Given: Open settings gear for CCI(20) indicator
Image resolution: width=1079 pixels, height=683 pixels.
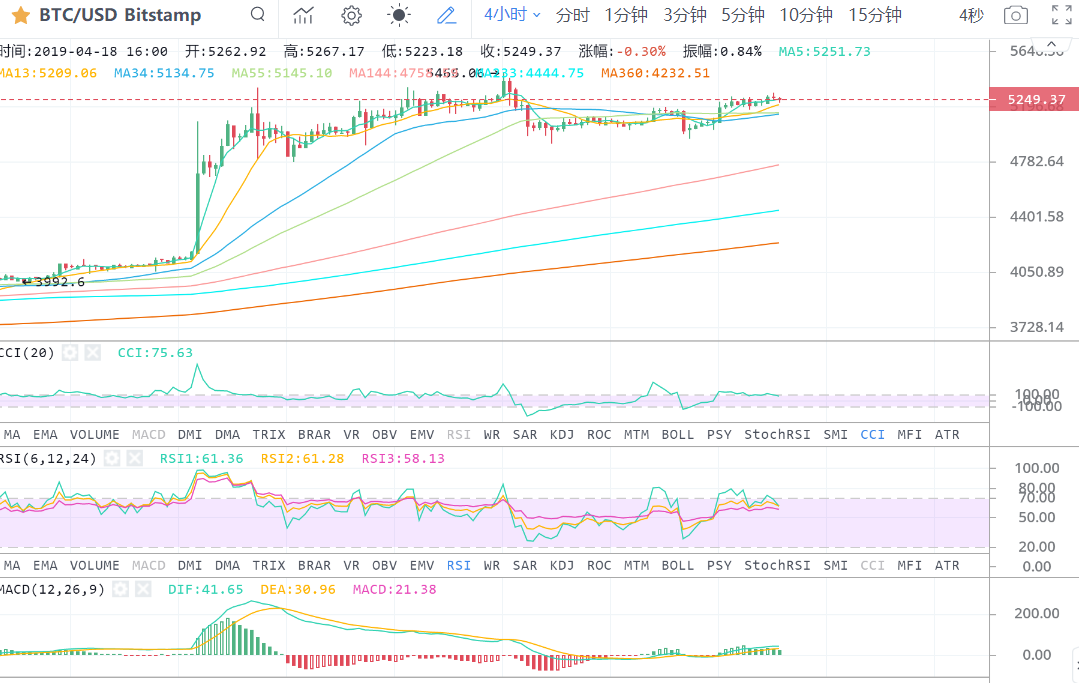Looking at the screenshot, I should tap(70, 353).
